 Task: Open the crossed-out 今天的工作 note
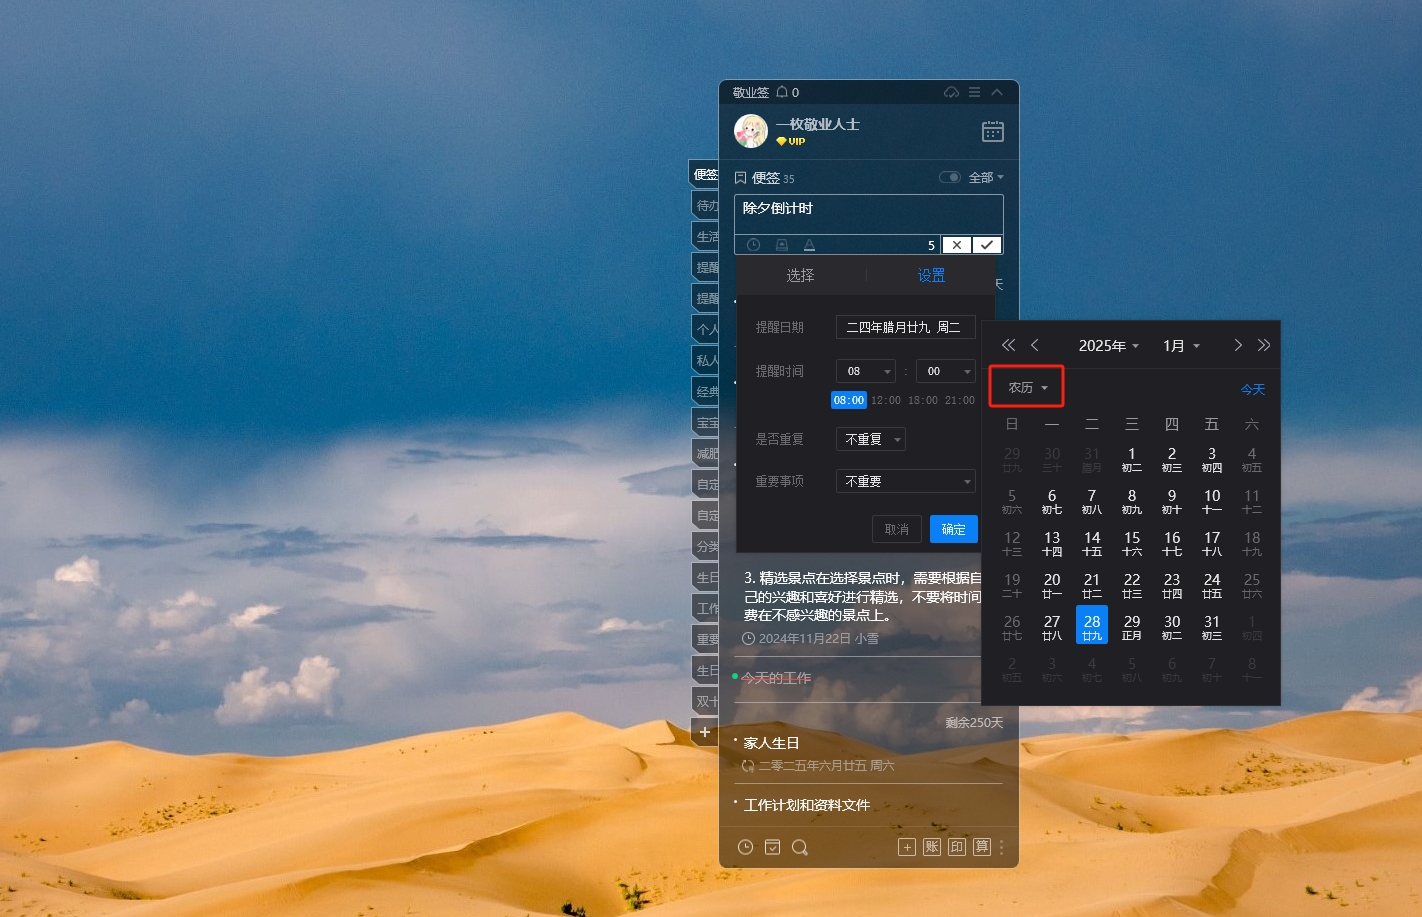point(776,678)
